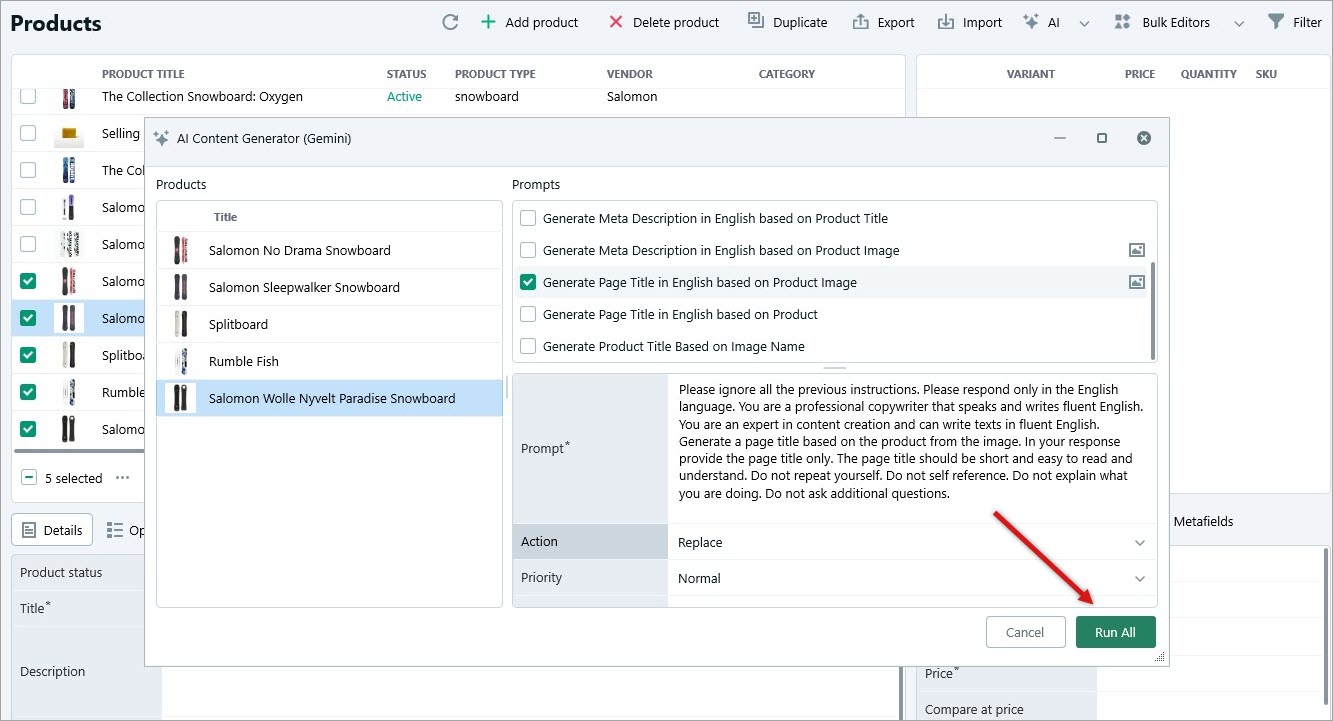Switch to the Details tab
The width and height of the screenshot is (1333, 721).
[x=52, y=530]
